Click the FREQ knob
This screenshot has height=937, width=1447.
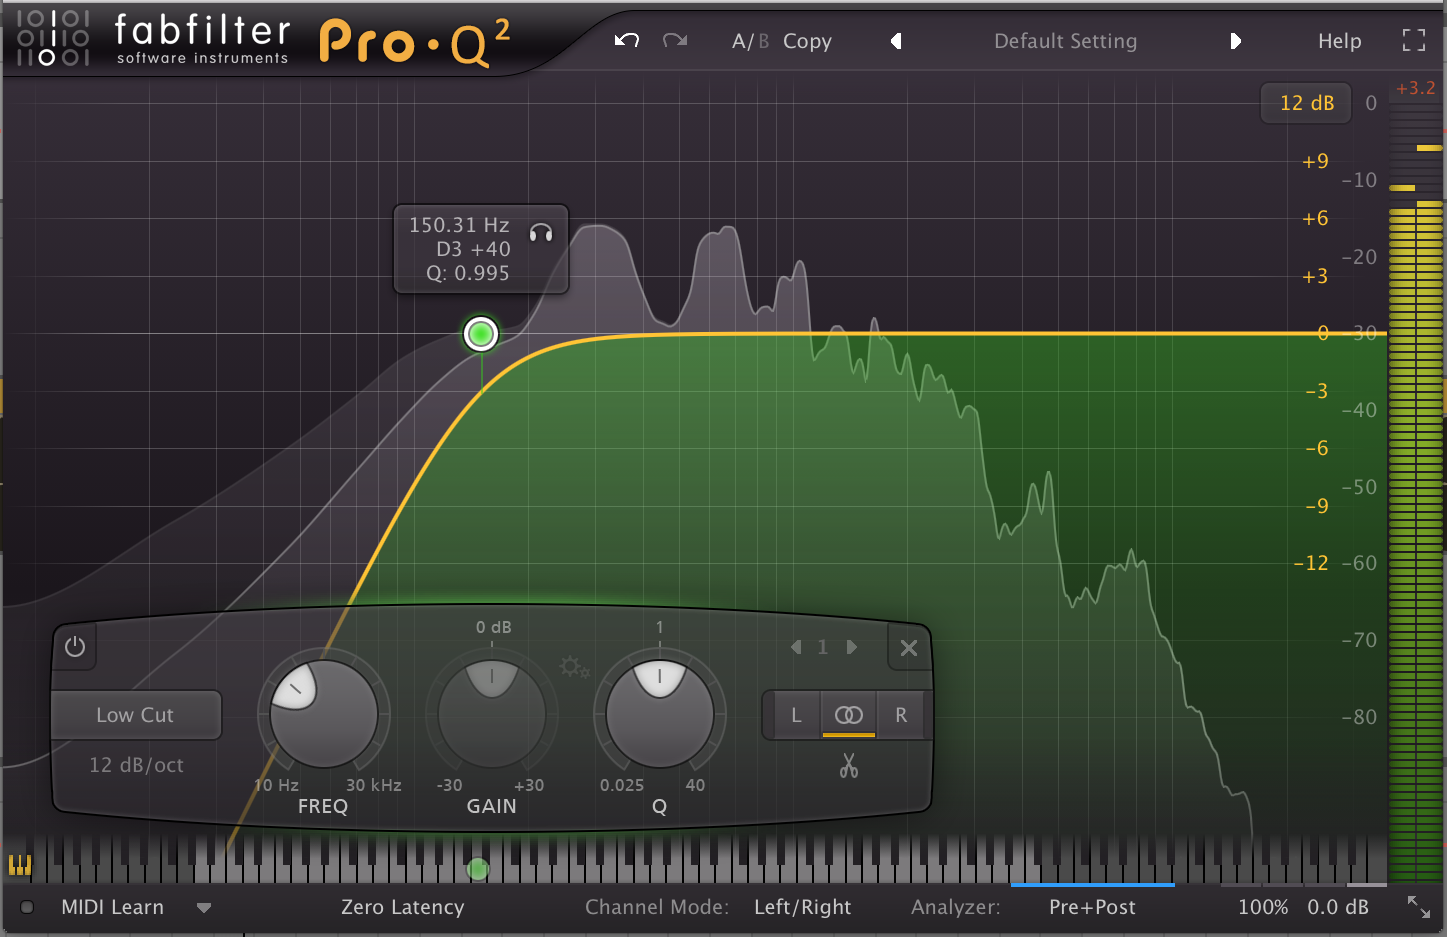pos(323,714)
